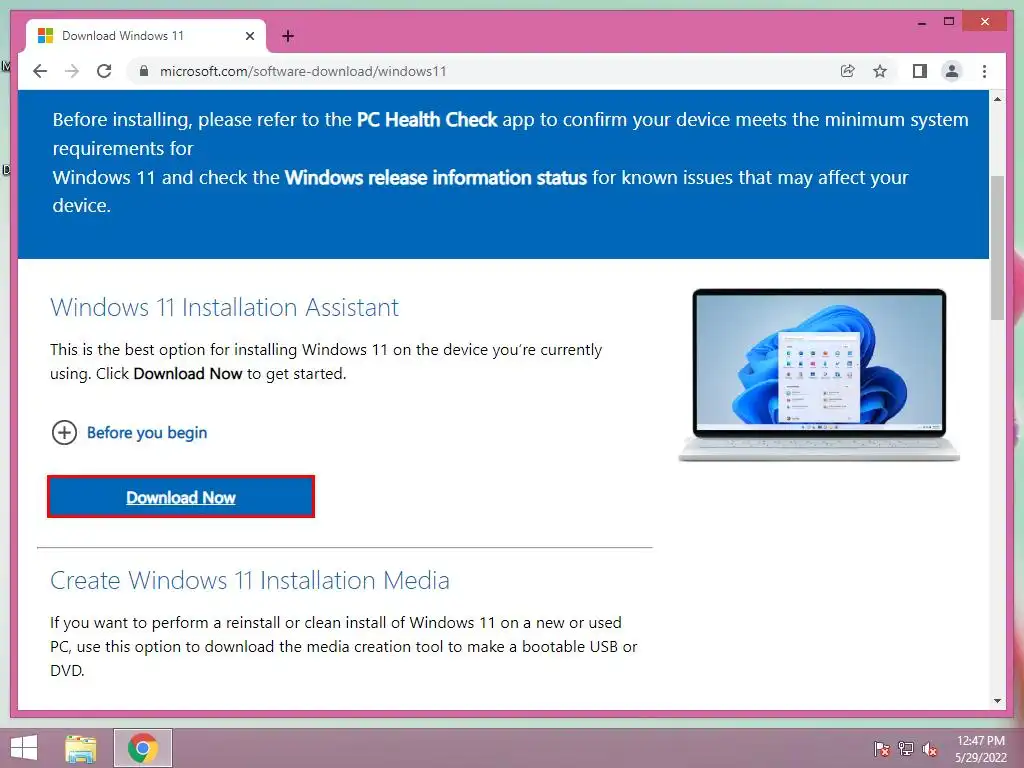This screenshot has height=768, width=1024.
Task: Open File Explorer from the taskbar
Action: (80, 748)
